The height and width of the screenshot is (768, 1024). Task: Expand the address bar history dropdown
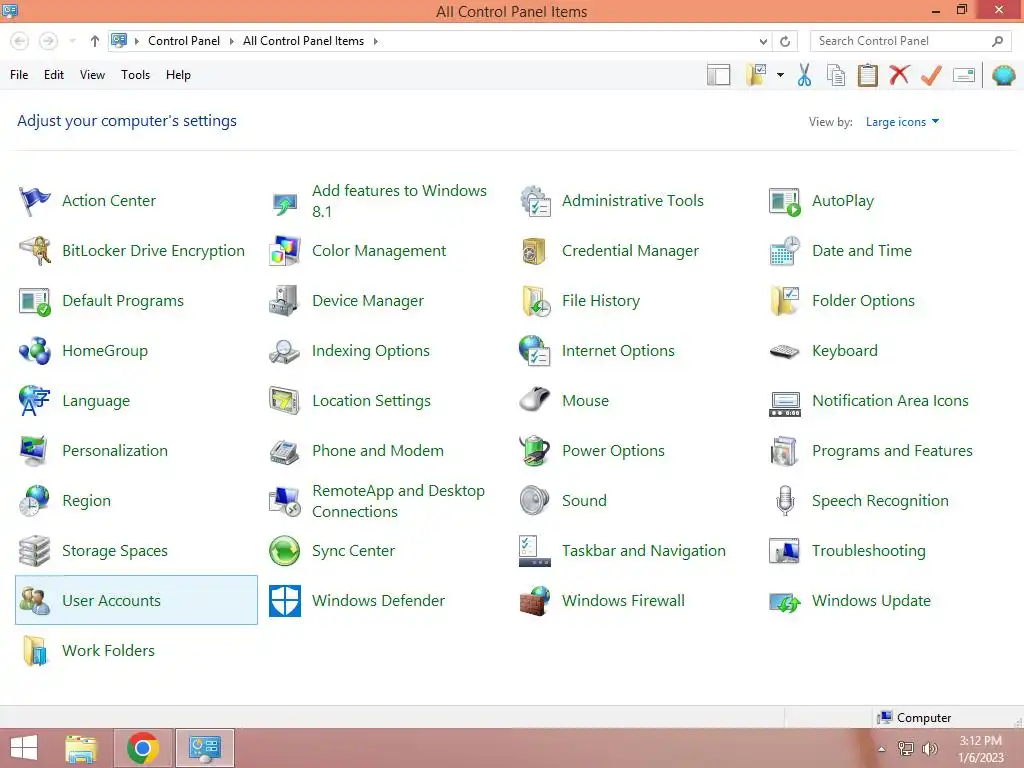tap(763, 41)
